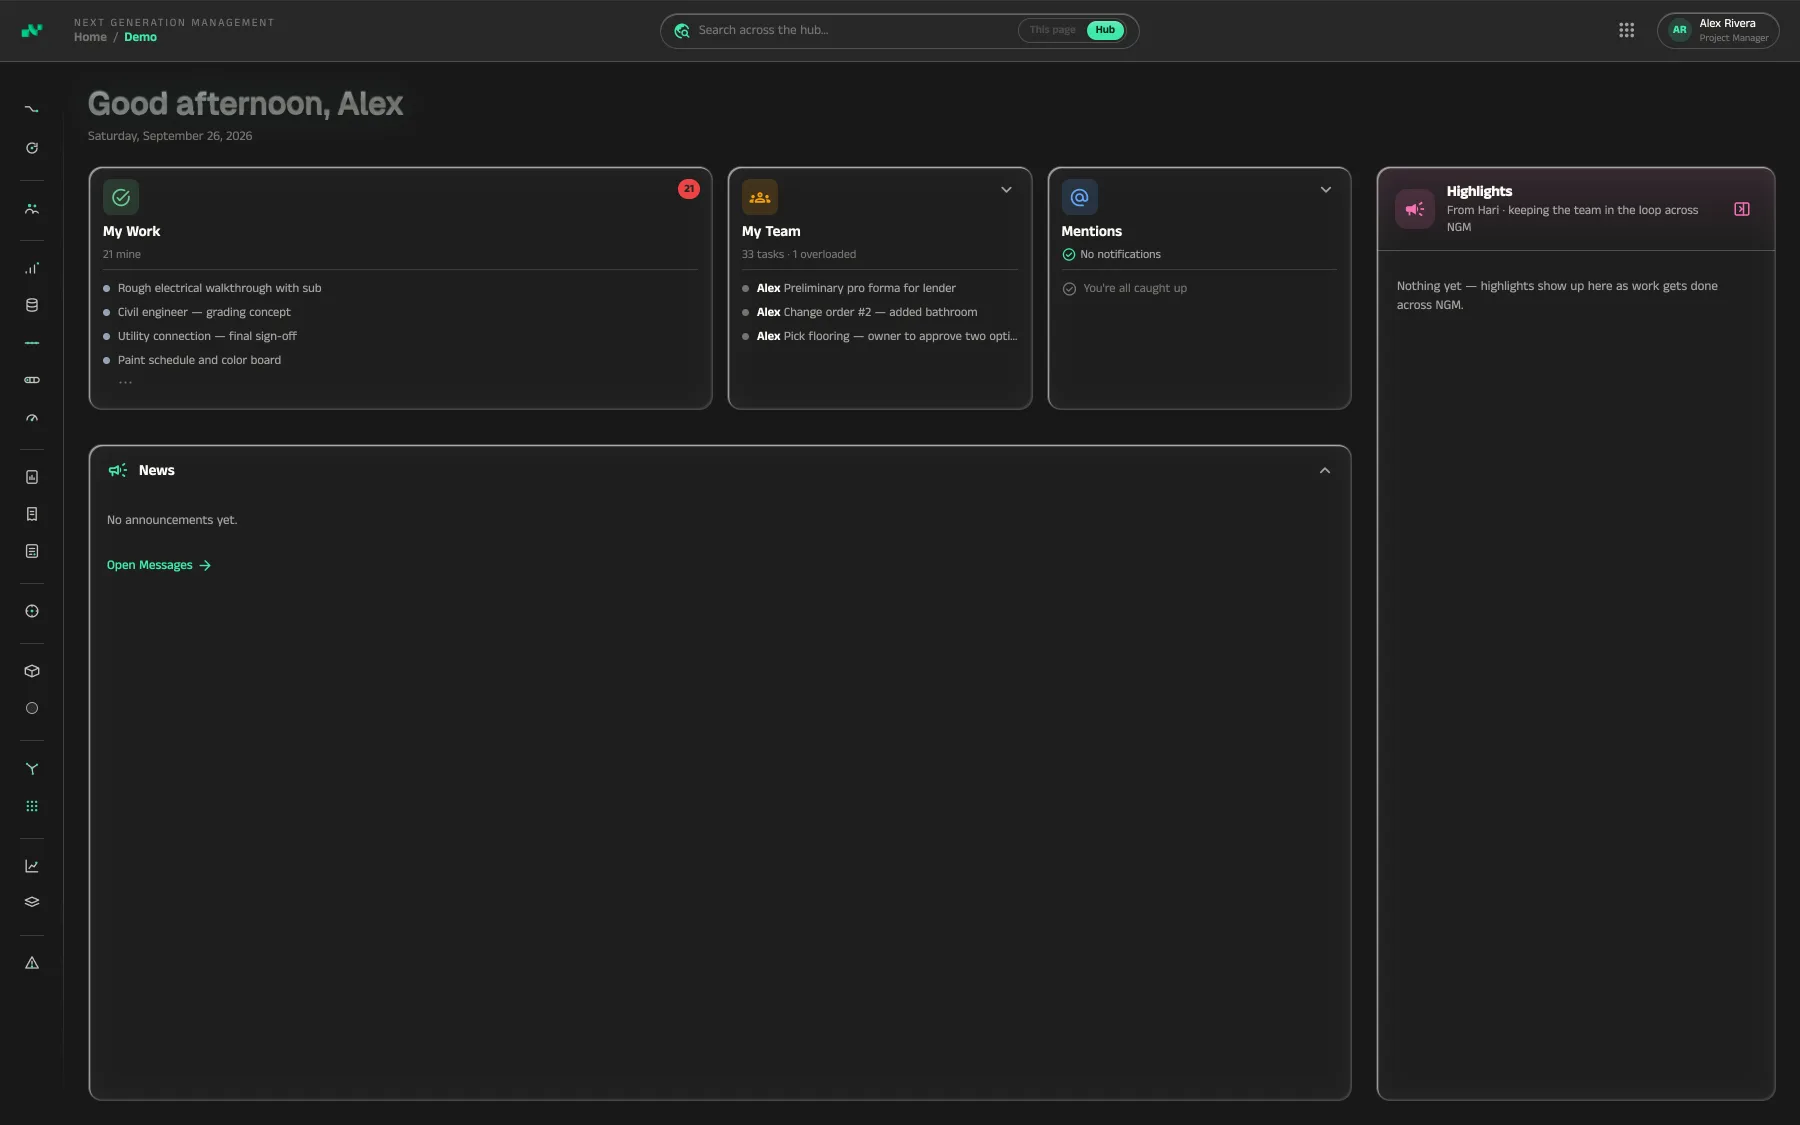The width and height of the screenshot is (1800, 1125).
Task: Open the 3D cube icon in the sidebar
Action: 32,671
